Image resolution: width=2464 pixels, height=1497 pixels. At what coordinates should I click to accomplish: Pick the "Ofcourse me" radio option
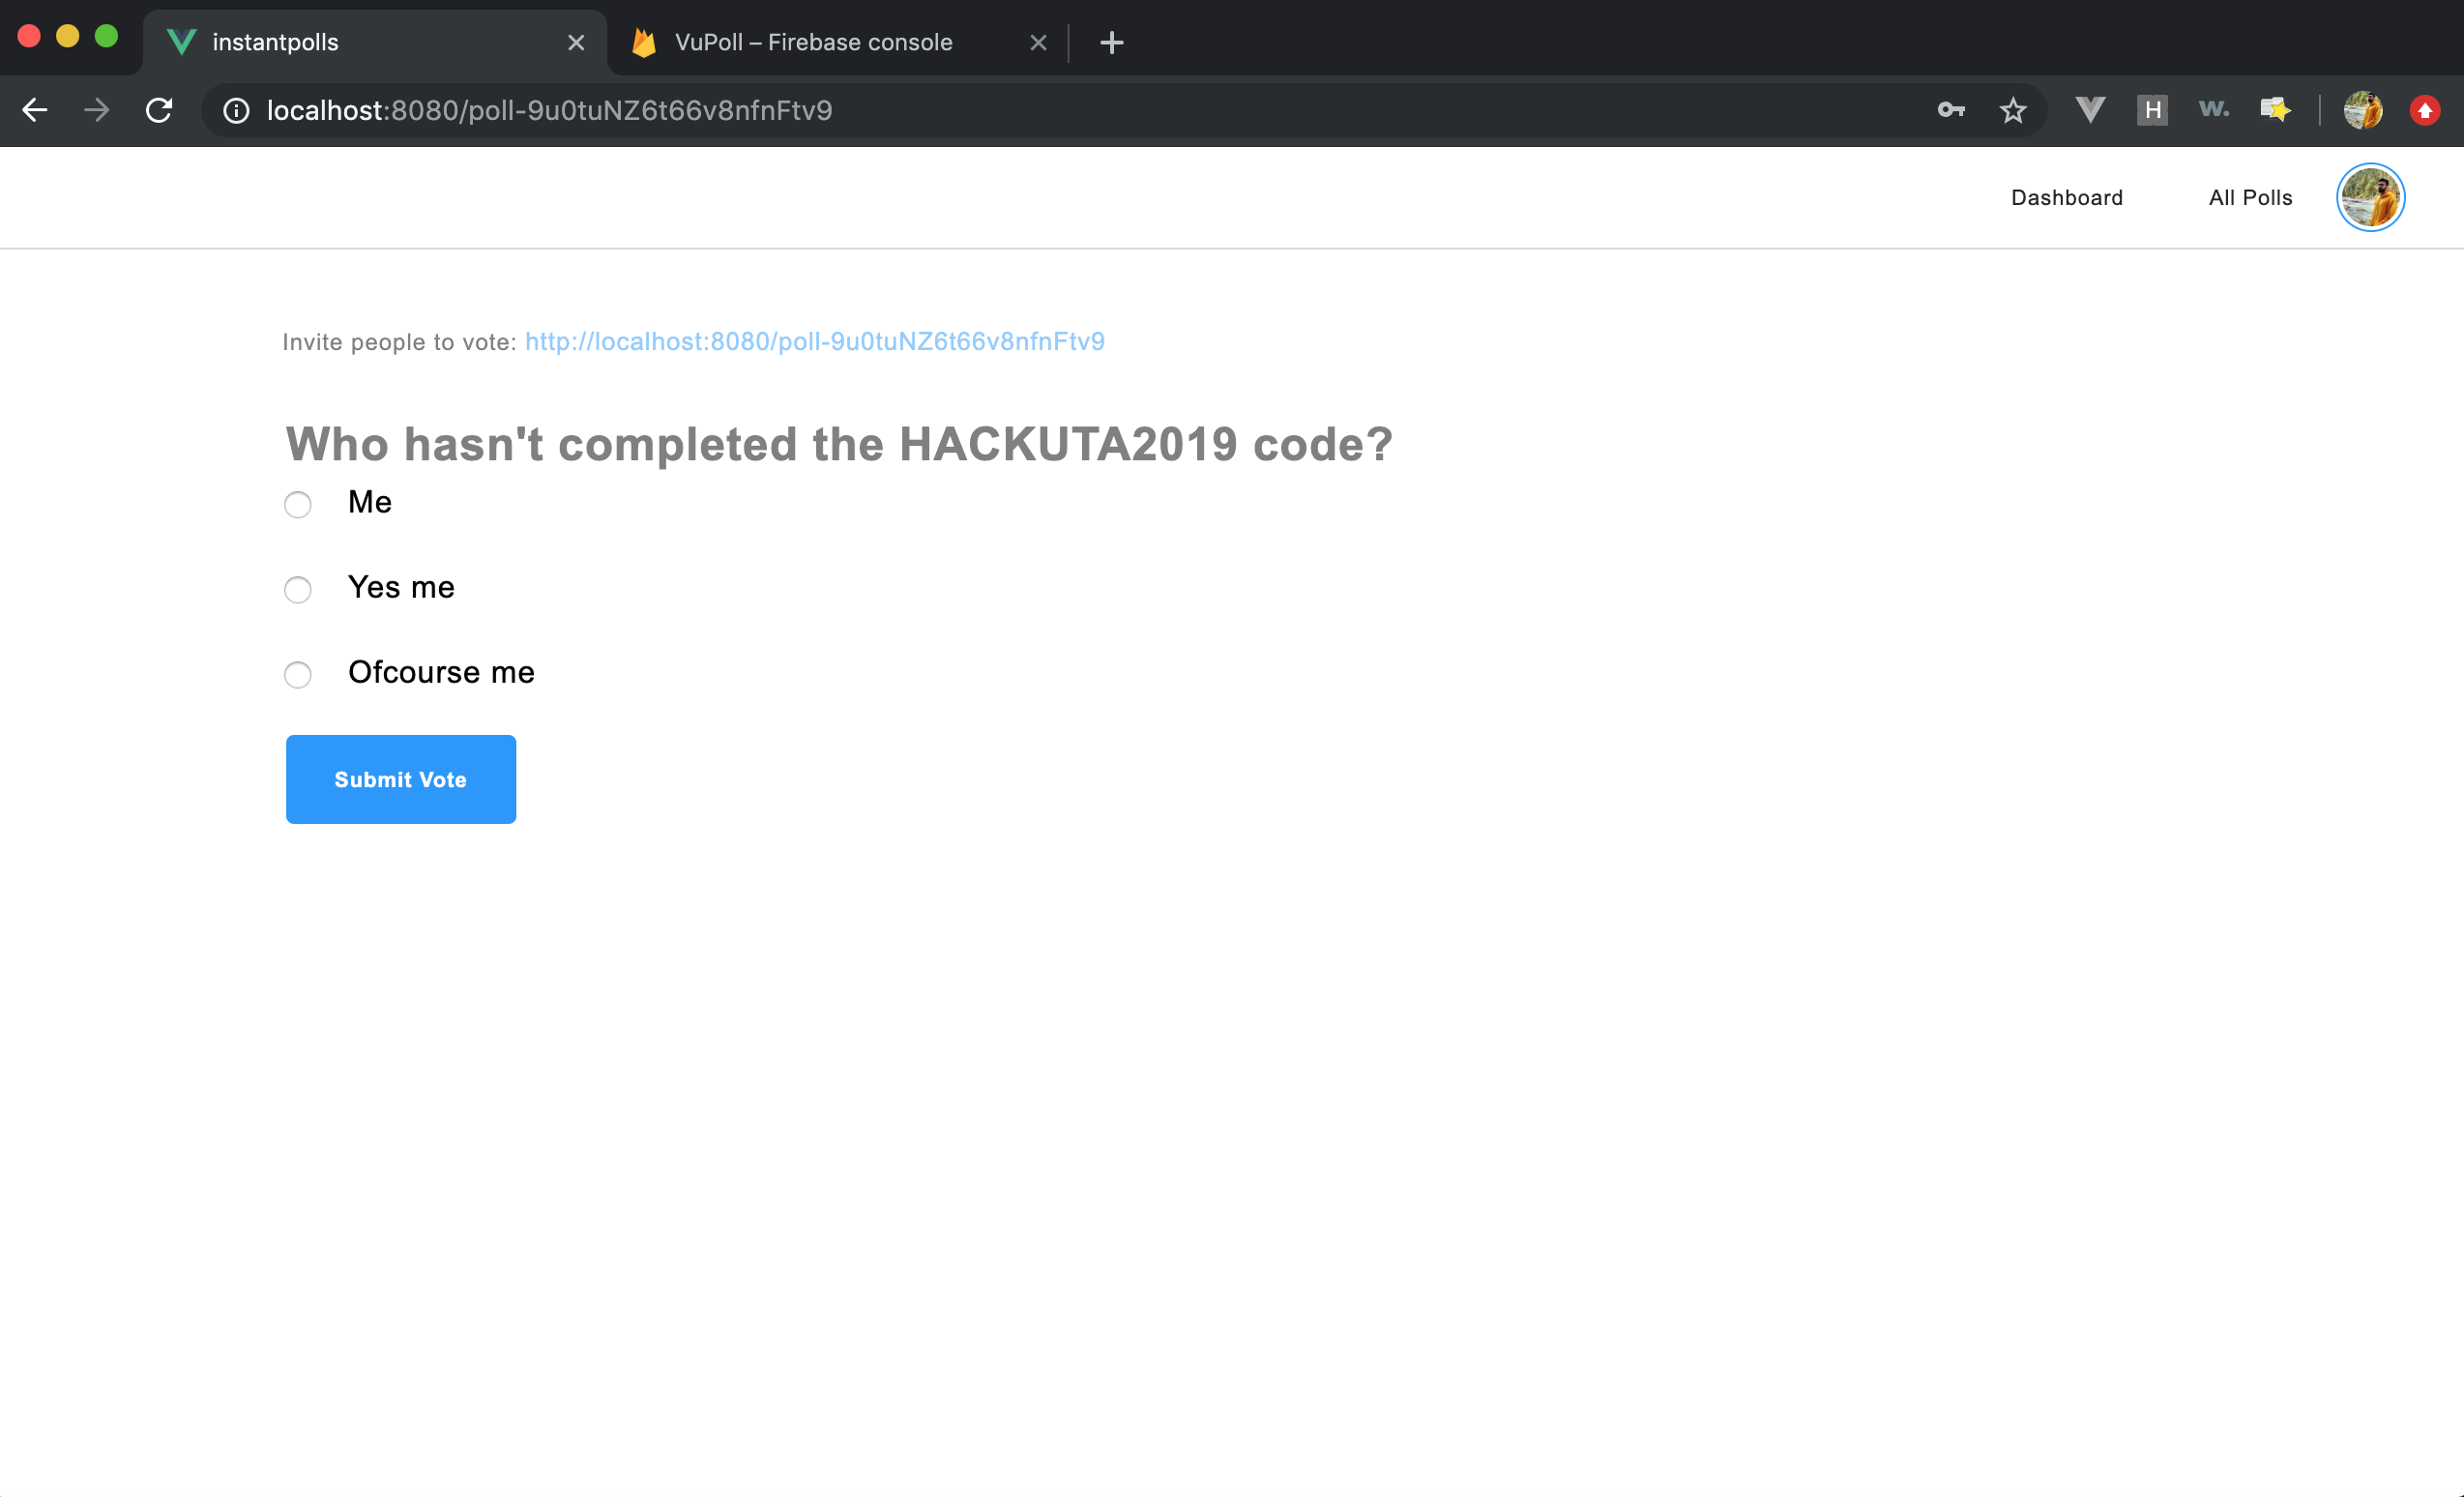[x=298, y=674]
